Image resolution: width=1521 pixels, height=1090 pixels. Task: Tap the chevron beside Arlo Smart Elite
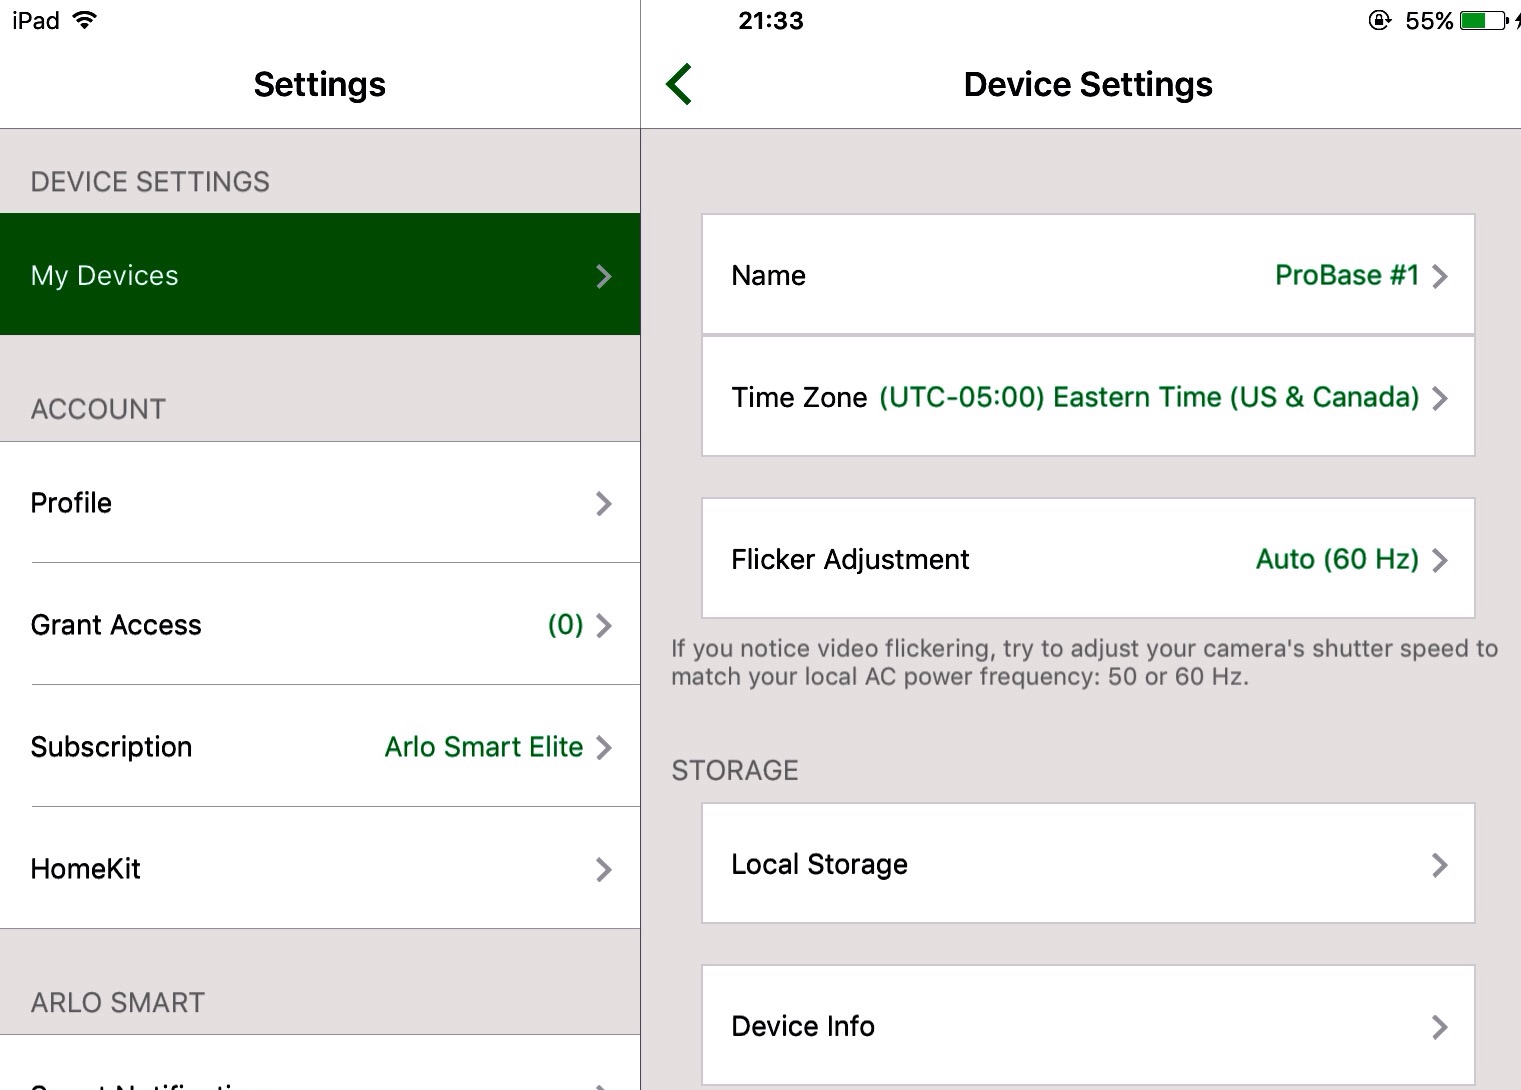pyautogui.click(x=604, y=747)
